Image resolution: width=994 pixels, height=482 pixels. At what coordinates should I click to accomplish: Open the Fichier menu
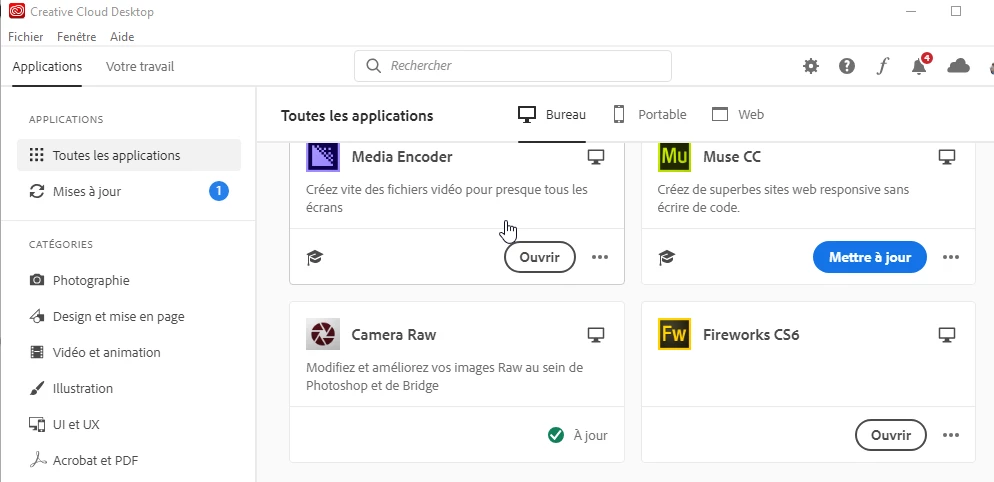(26, 37)
